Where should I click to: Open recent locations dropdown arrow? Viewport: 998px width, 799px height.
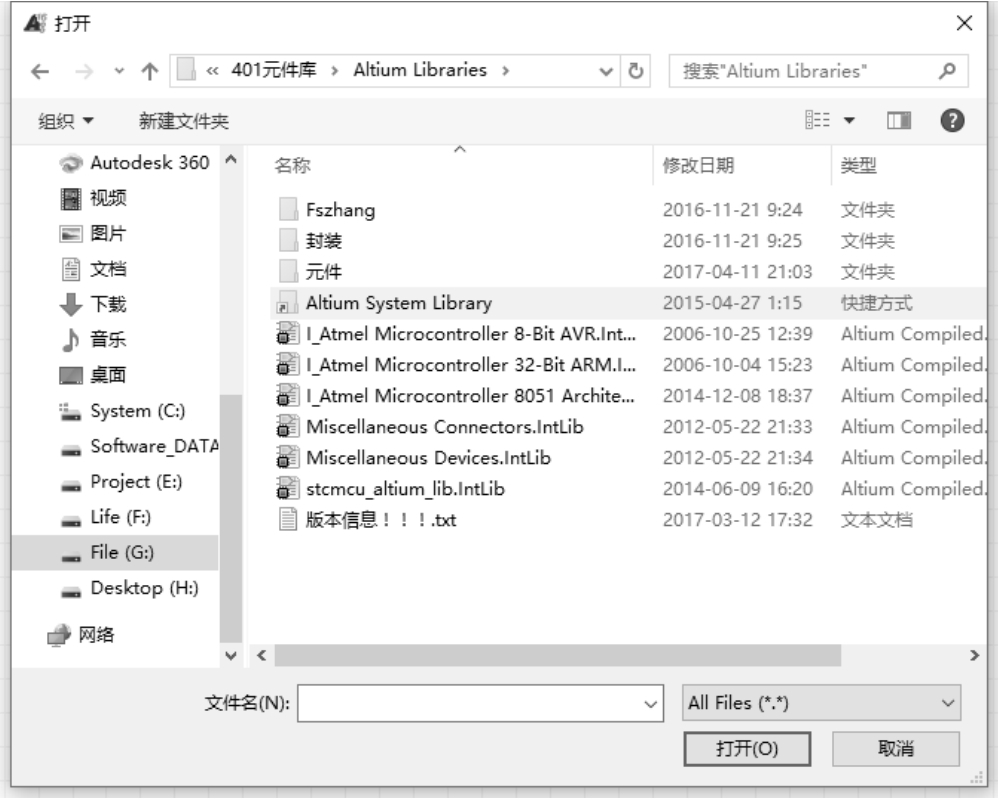pyautogui.click(x=119, y=71)
